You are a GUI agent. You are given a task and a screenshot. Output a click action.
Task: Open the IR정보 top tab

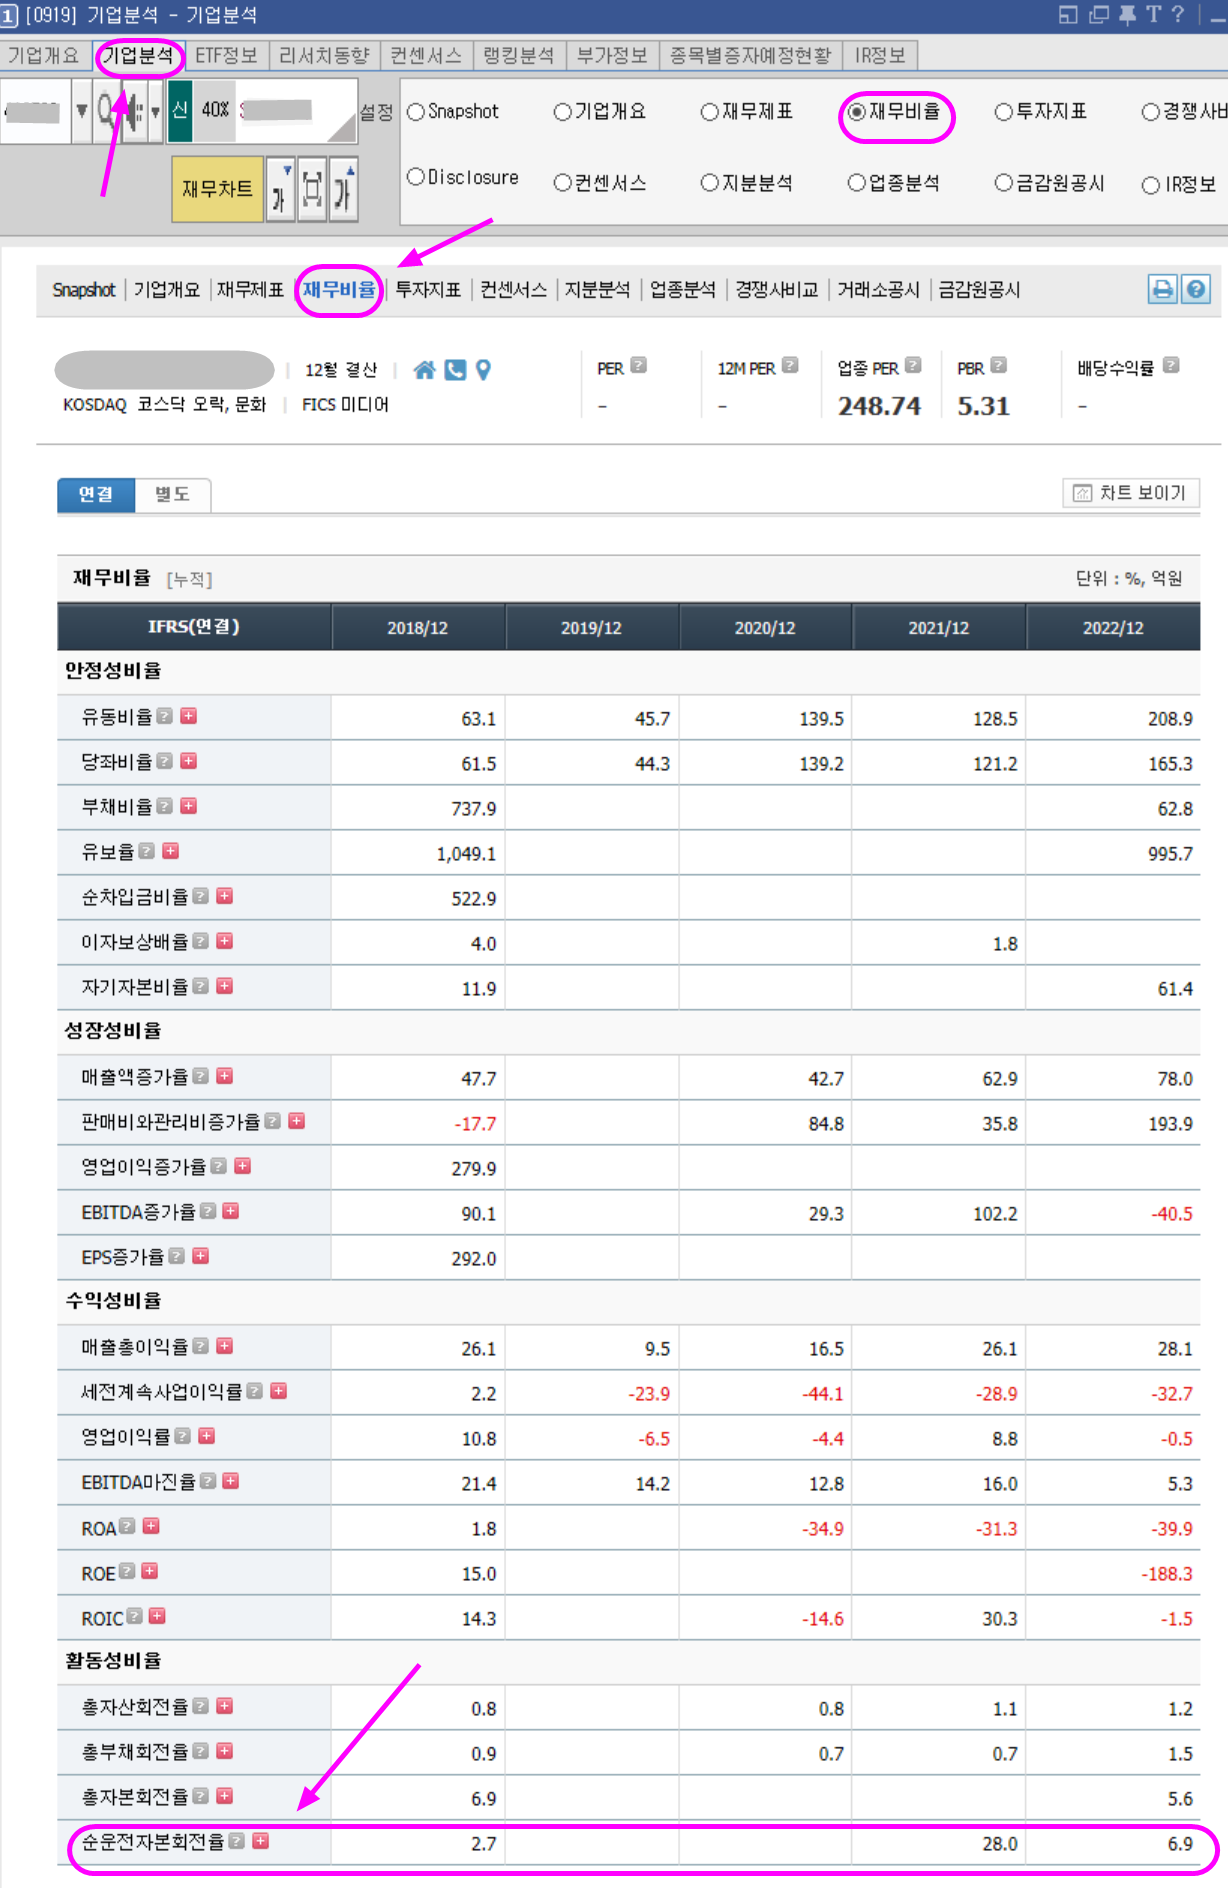[881, 56]
